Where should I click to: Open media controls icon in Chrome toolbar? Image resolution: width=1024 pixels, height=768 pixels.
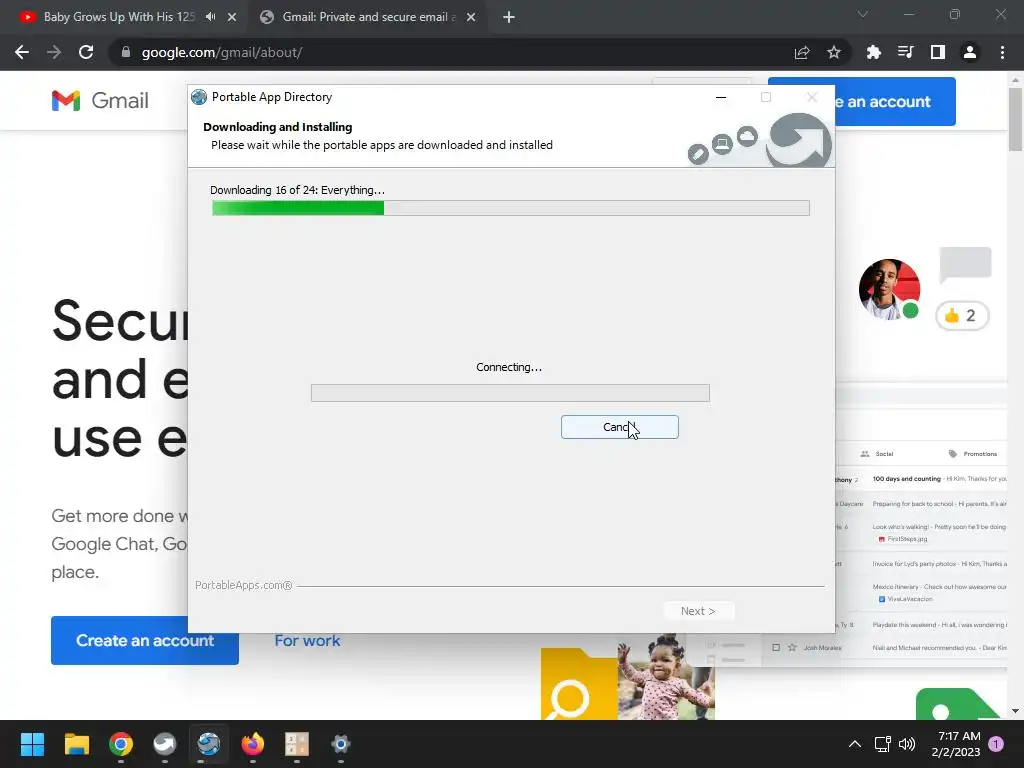coord(905,52)
